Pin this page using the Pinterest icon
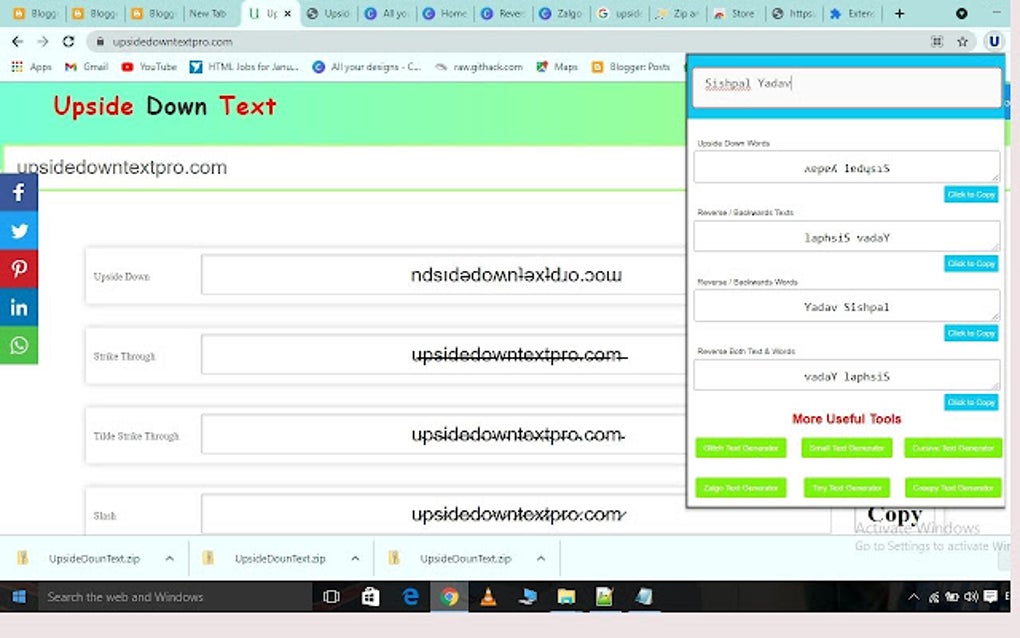 tap(19, 268)
